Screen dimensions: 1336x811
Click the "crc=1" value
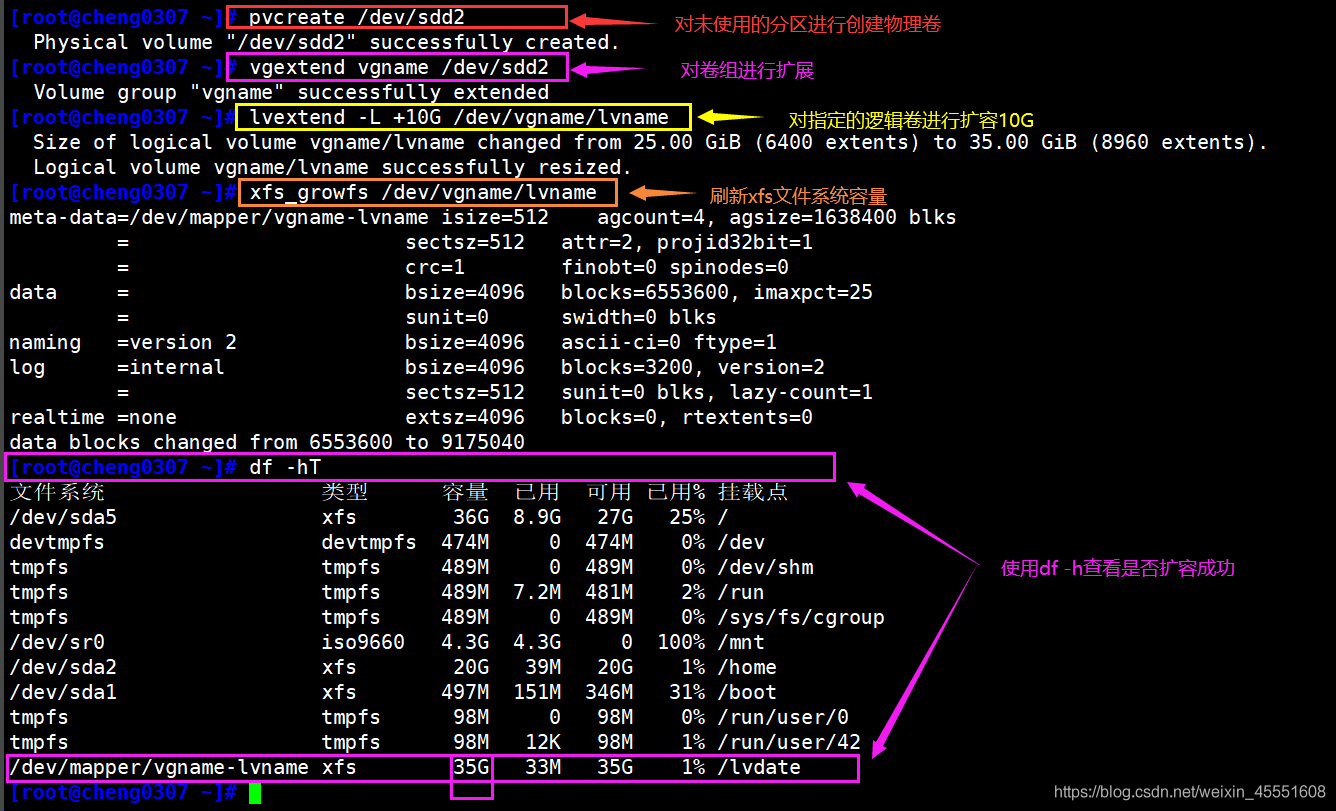[435, 267]
